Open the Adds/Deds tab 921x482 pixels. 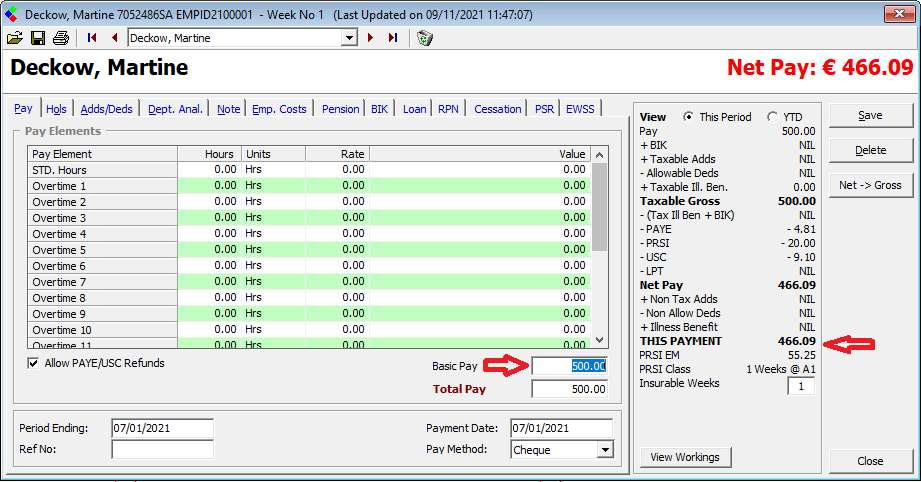coord(106,109)
